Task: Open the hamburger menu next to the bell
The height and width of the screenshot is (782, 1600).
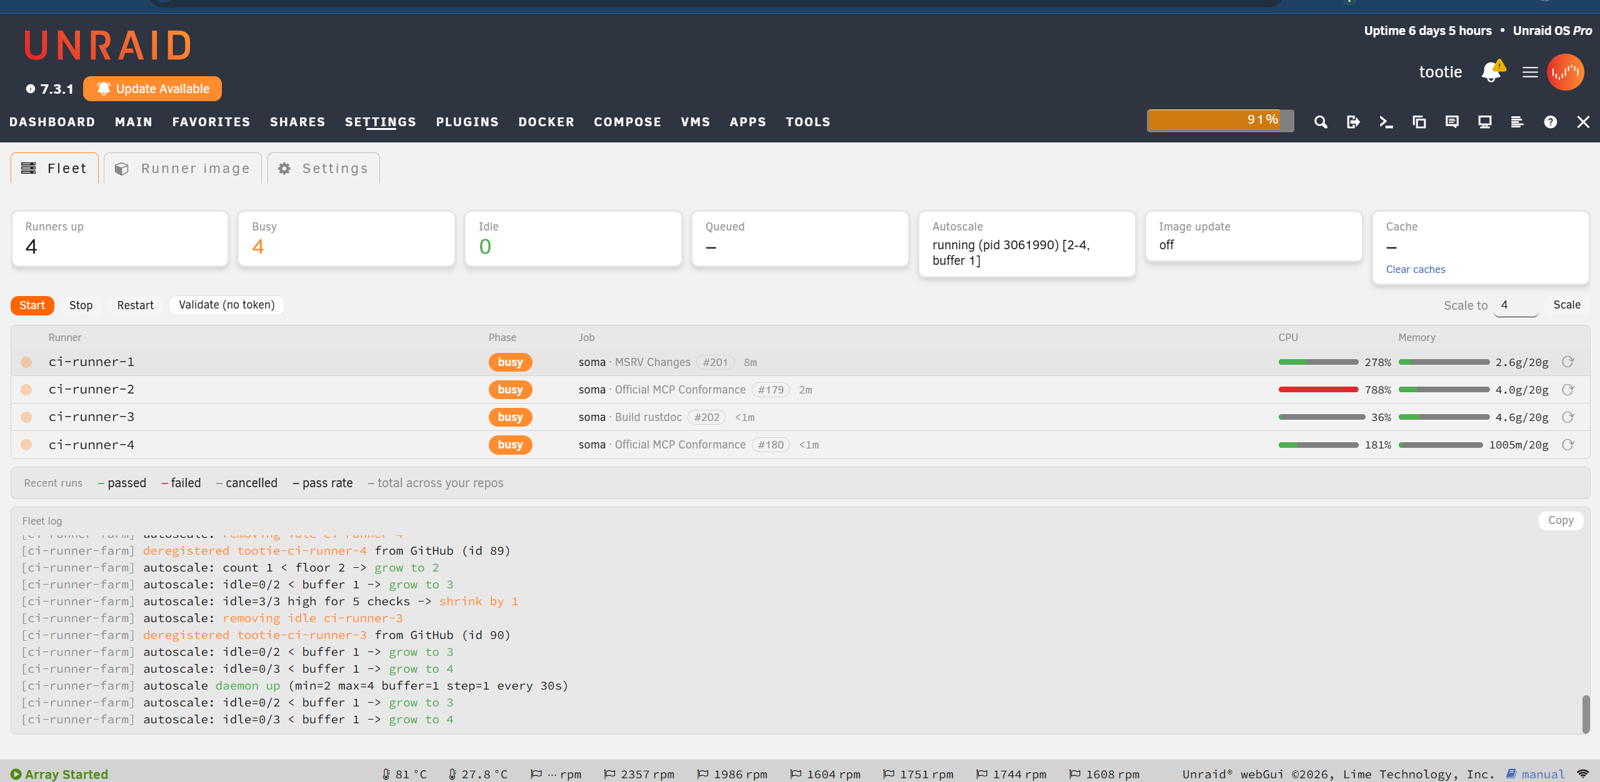Action: point(1530,72)
